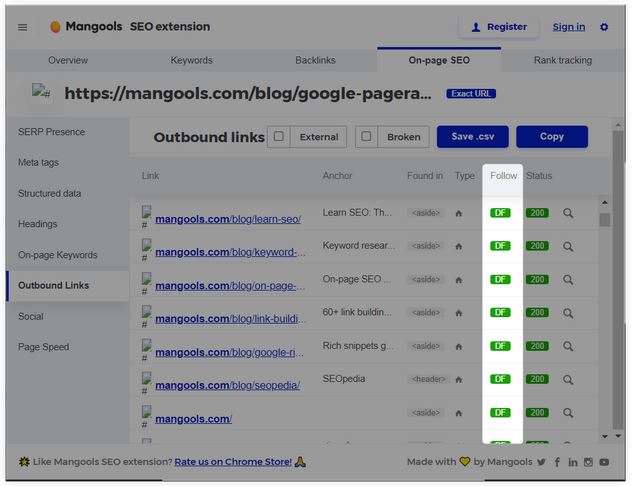
Task: Switch to the Keywords tab
Action: click(x=191, y=61)
